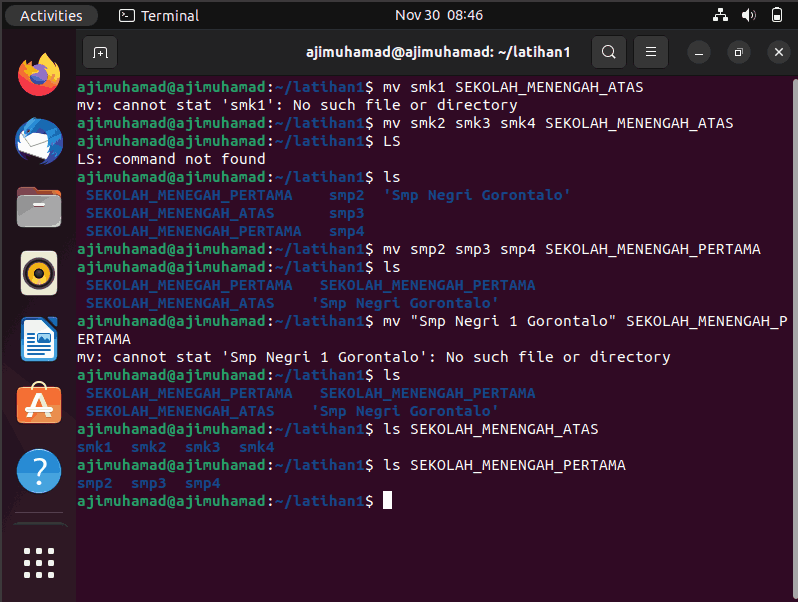The height and width of the screenshot is (602, 798).
Task: Click at the terminal cursor prompt
Action: (x=387, y=501)
